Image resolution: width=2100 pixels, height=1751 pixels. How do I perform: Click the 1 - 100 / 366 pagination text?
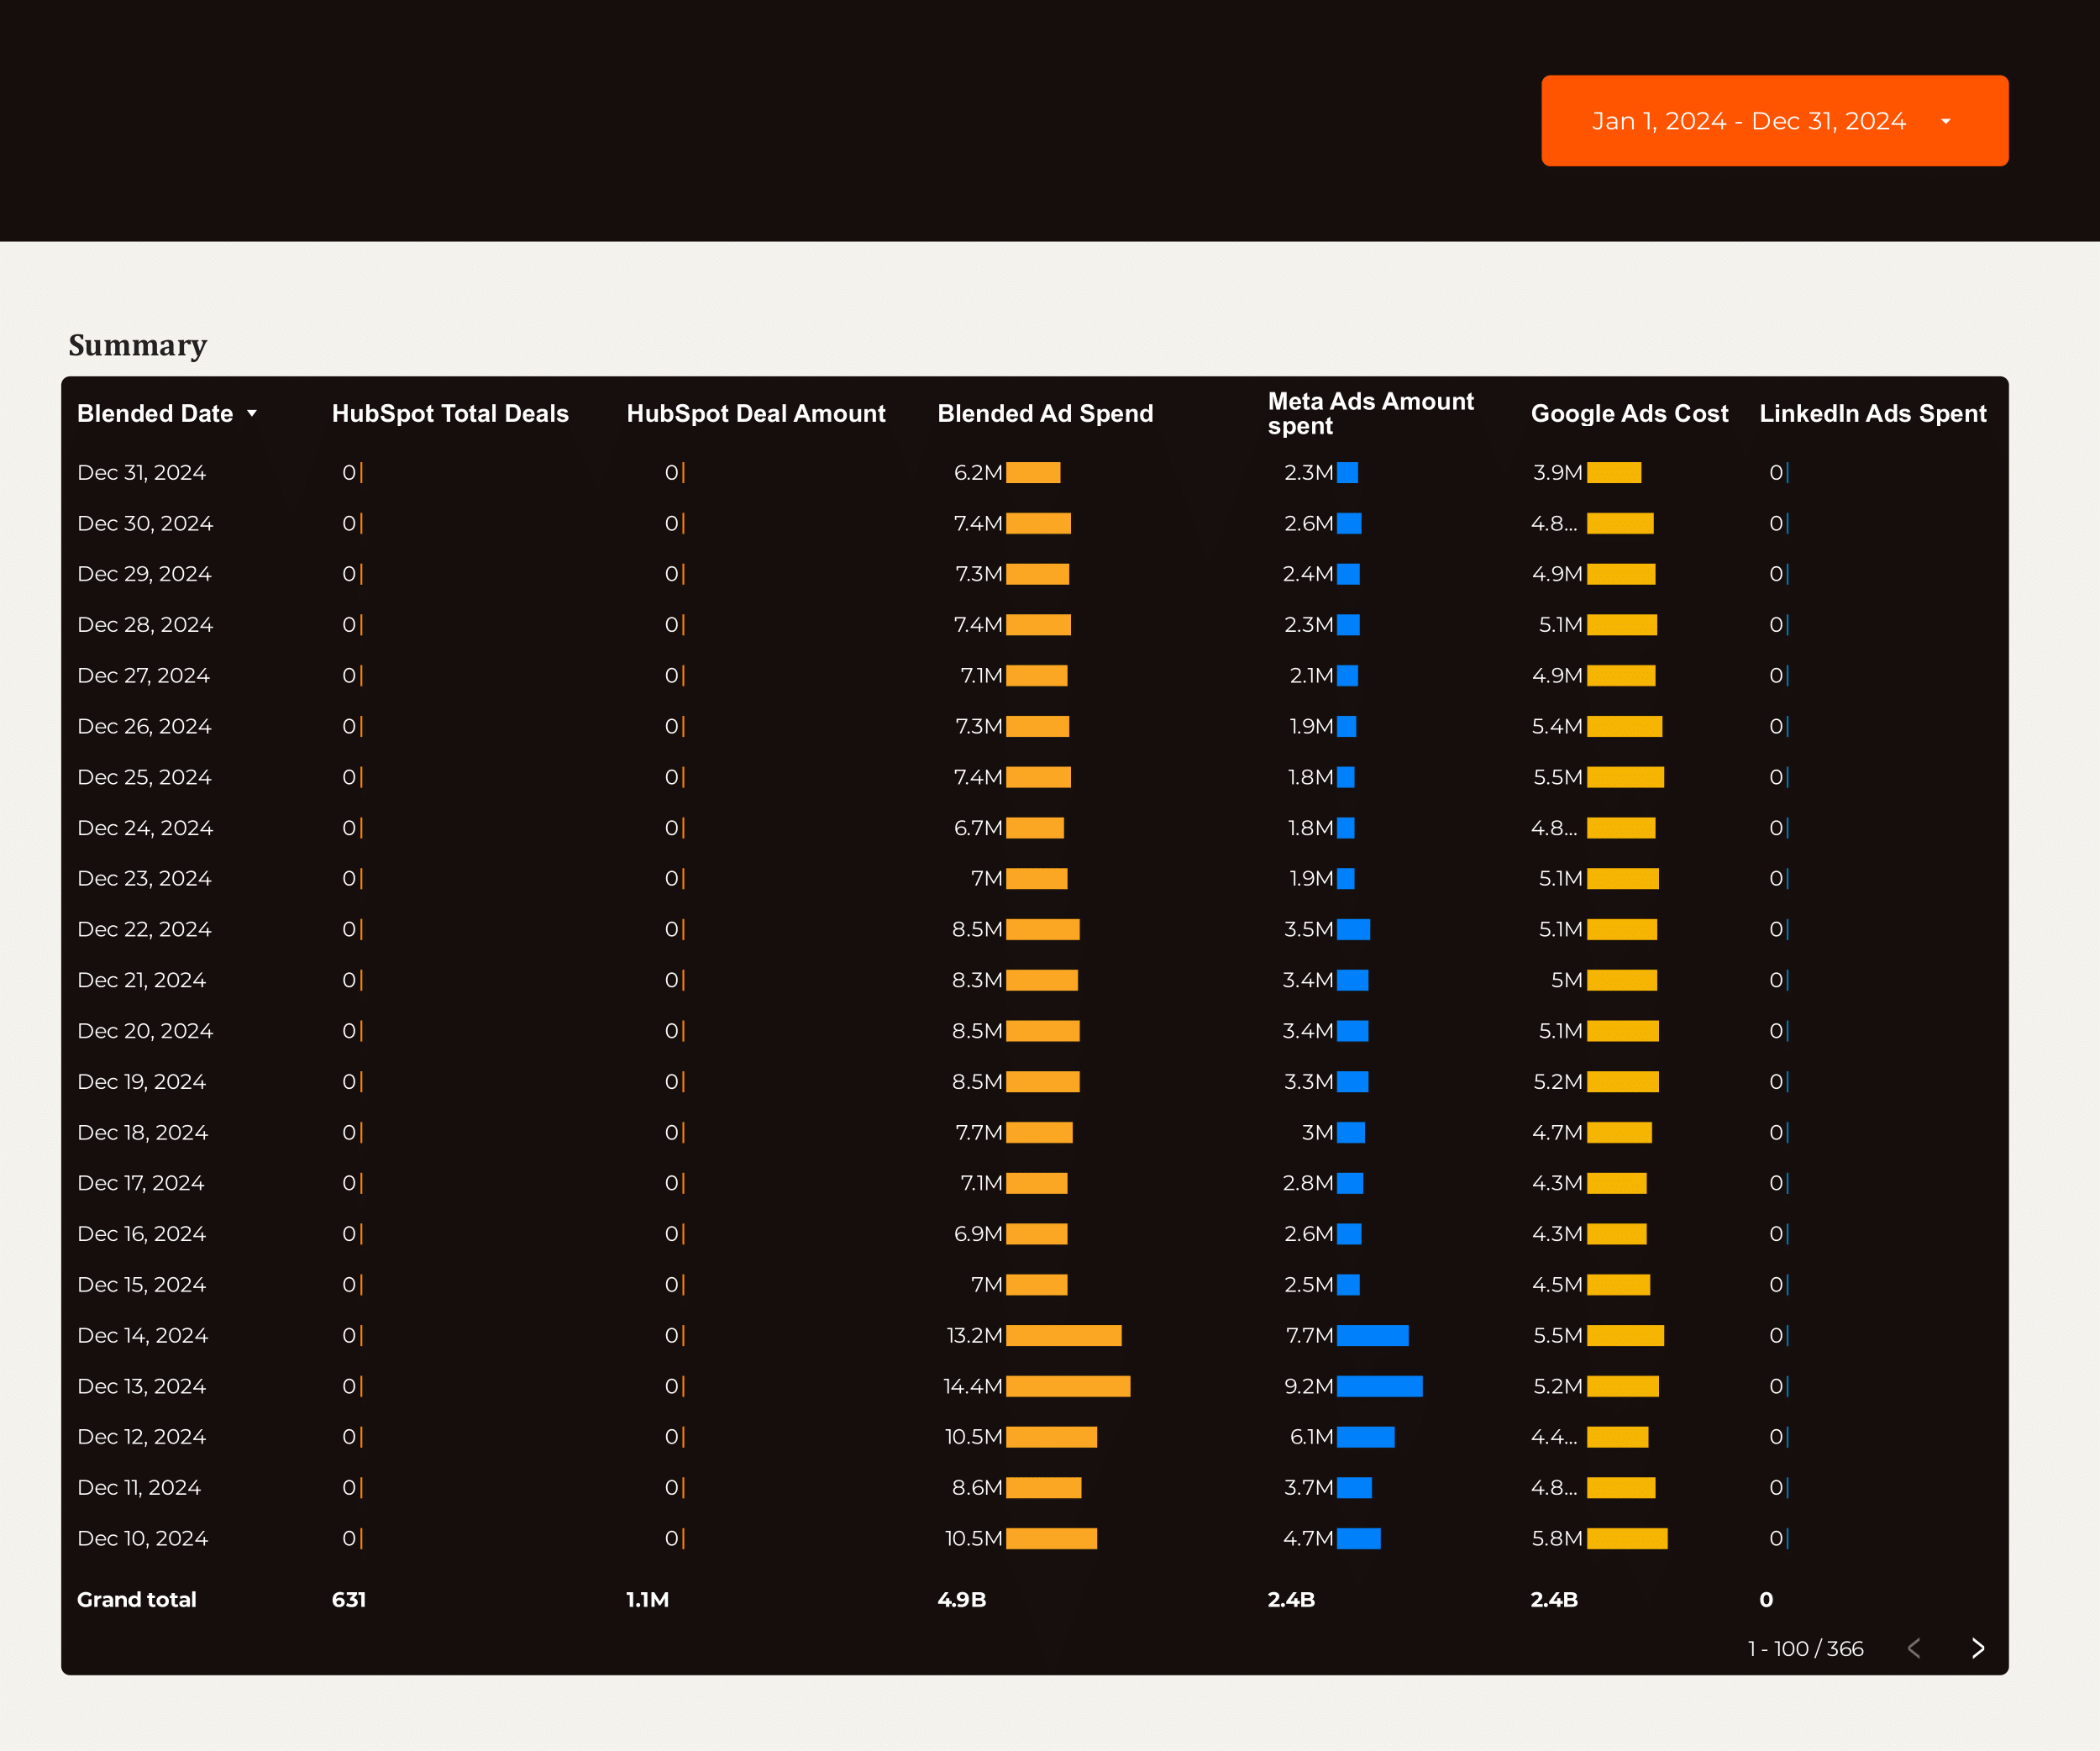point(1805,1648)
